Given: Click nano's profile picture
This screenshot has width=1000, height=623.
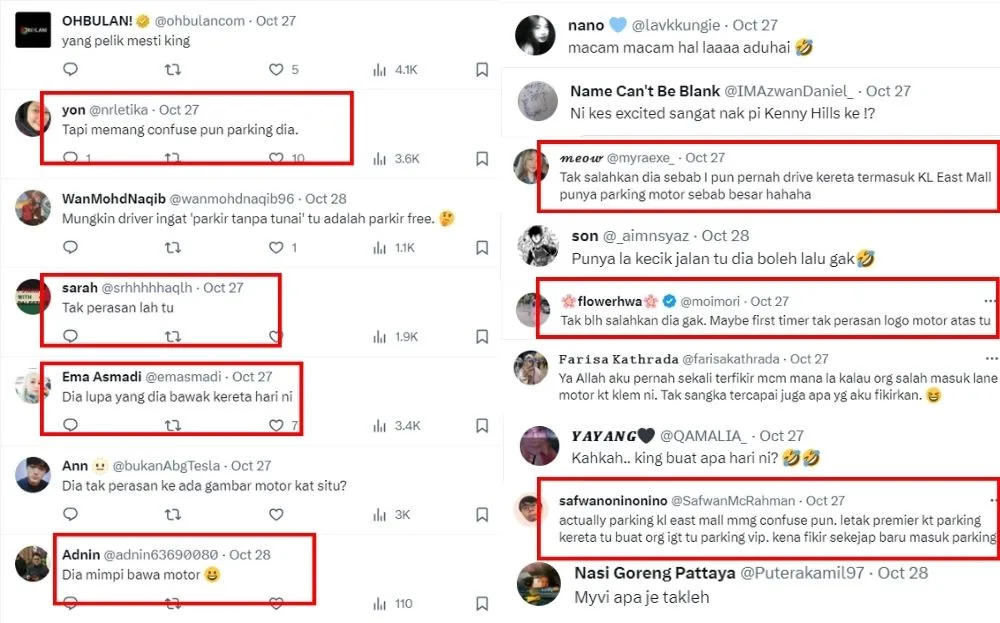Looking at the screenshot, I should (x=535, y=36).
